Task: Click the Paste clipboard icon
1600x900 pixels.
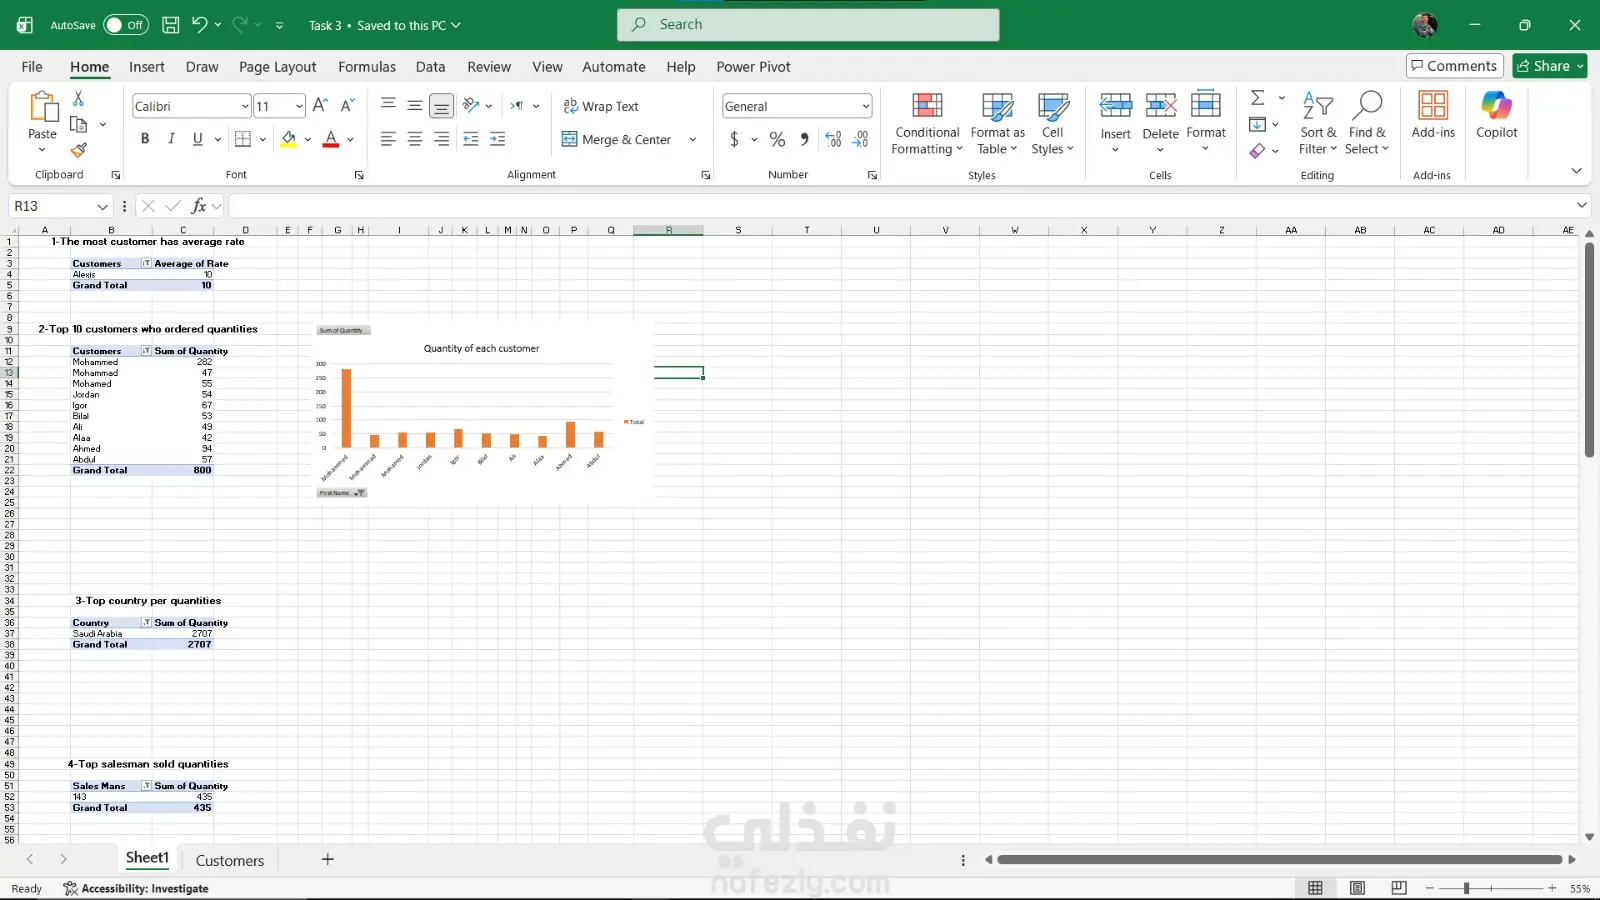Action: point(43,108)
